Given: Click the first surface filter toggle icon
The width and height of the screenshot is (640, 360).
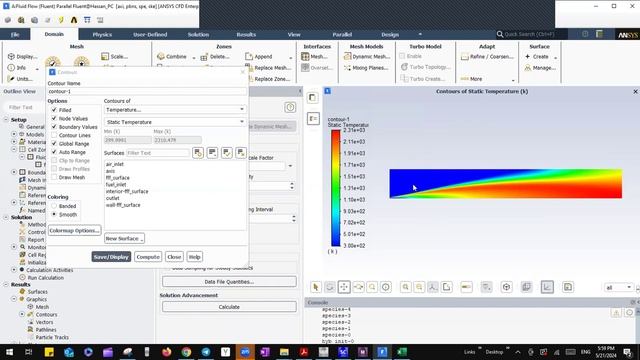Looking at the screenshot, I should pyautogui.click(x=198, y=153).
